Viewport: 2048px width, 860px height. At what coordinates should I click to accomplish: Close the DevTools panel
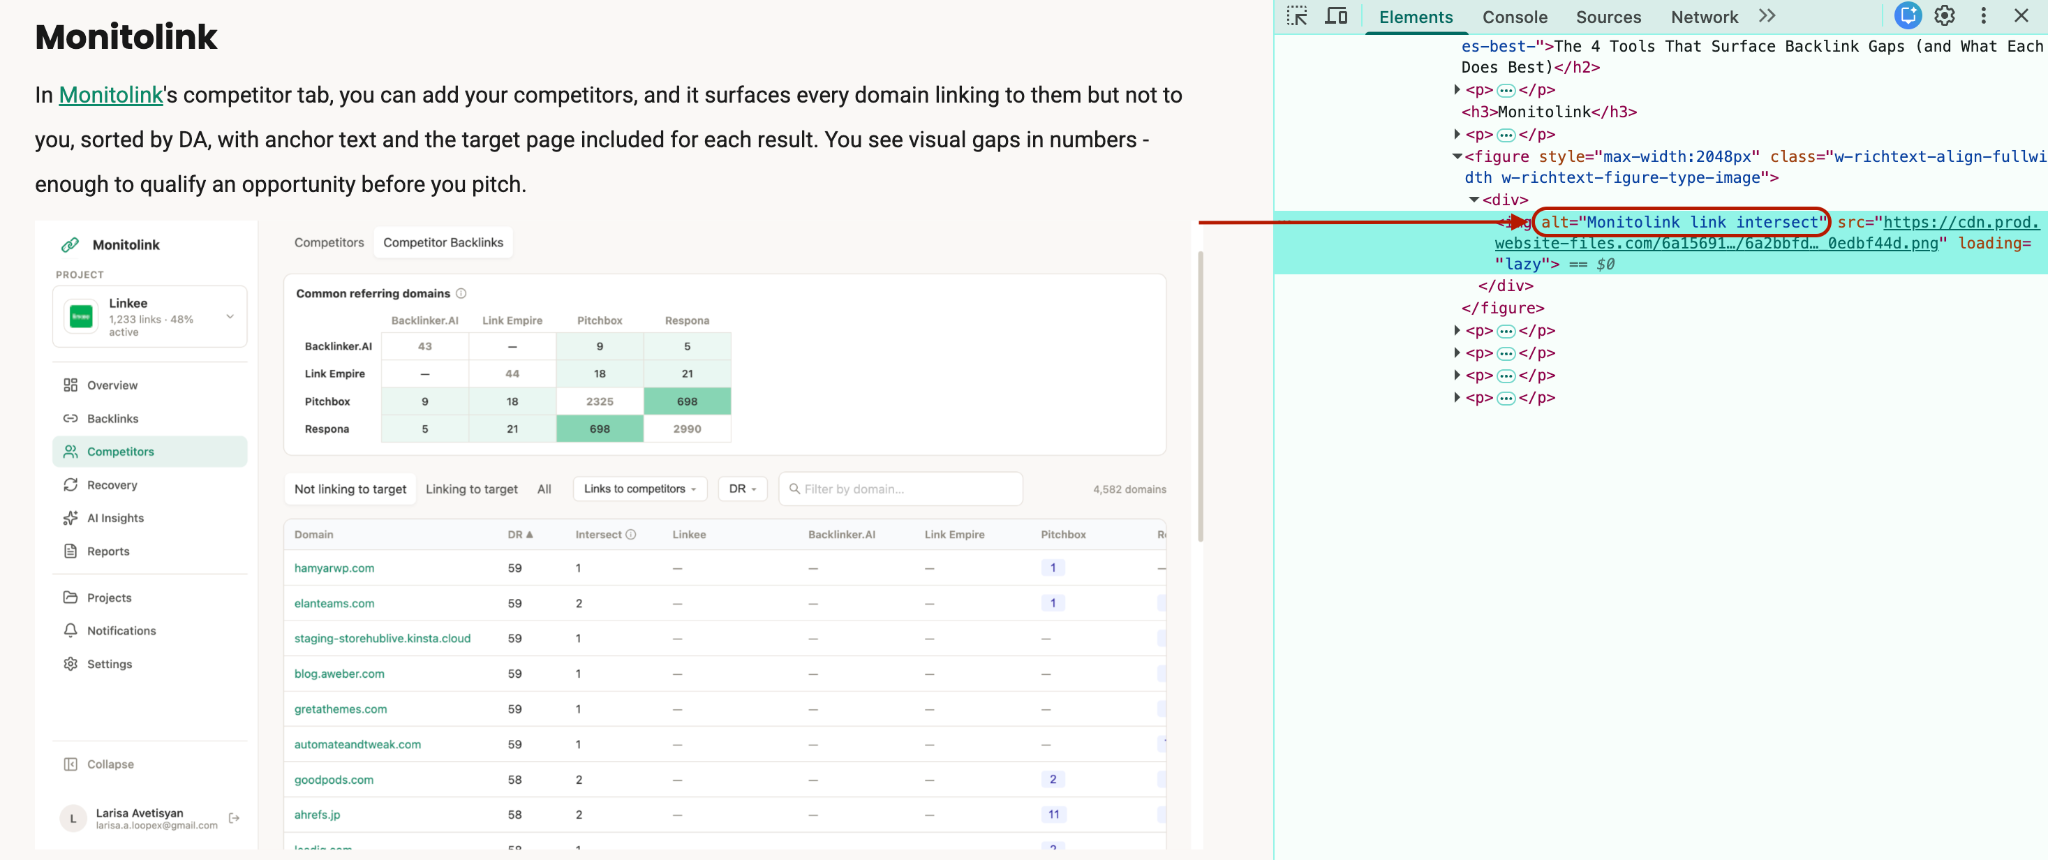pos(2022,16)
